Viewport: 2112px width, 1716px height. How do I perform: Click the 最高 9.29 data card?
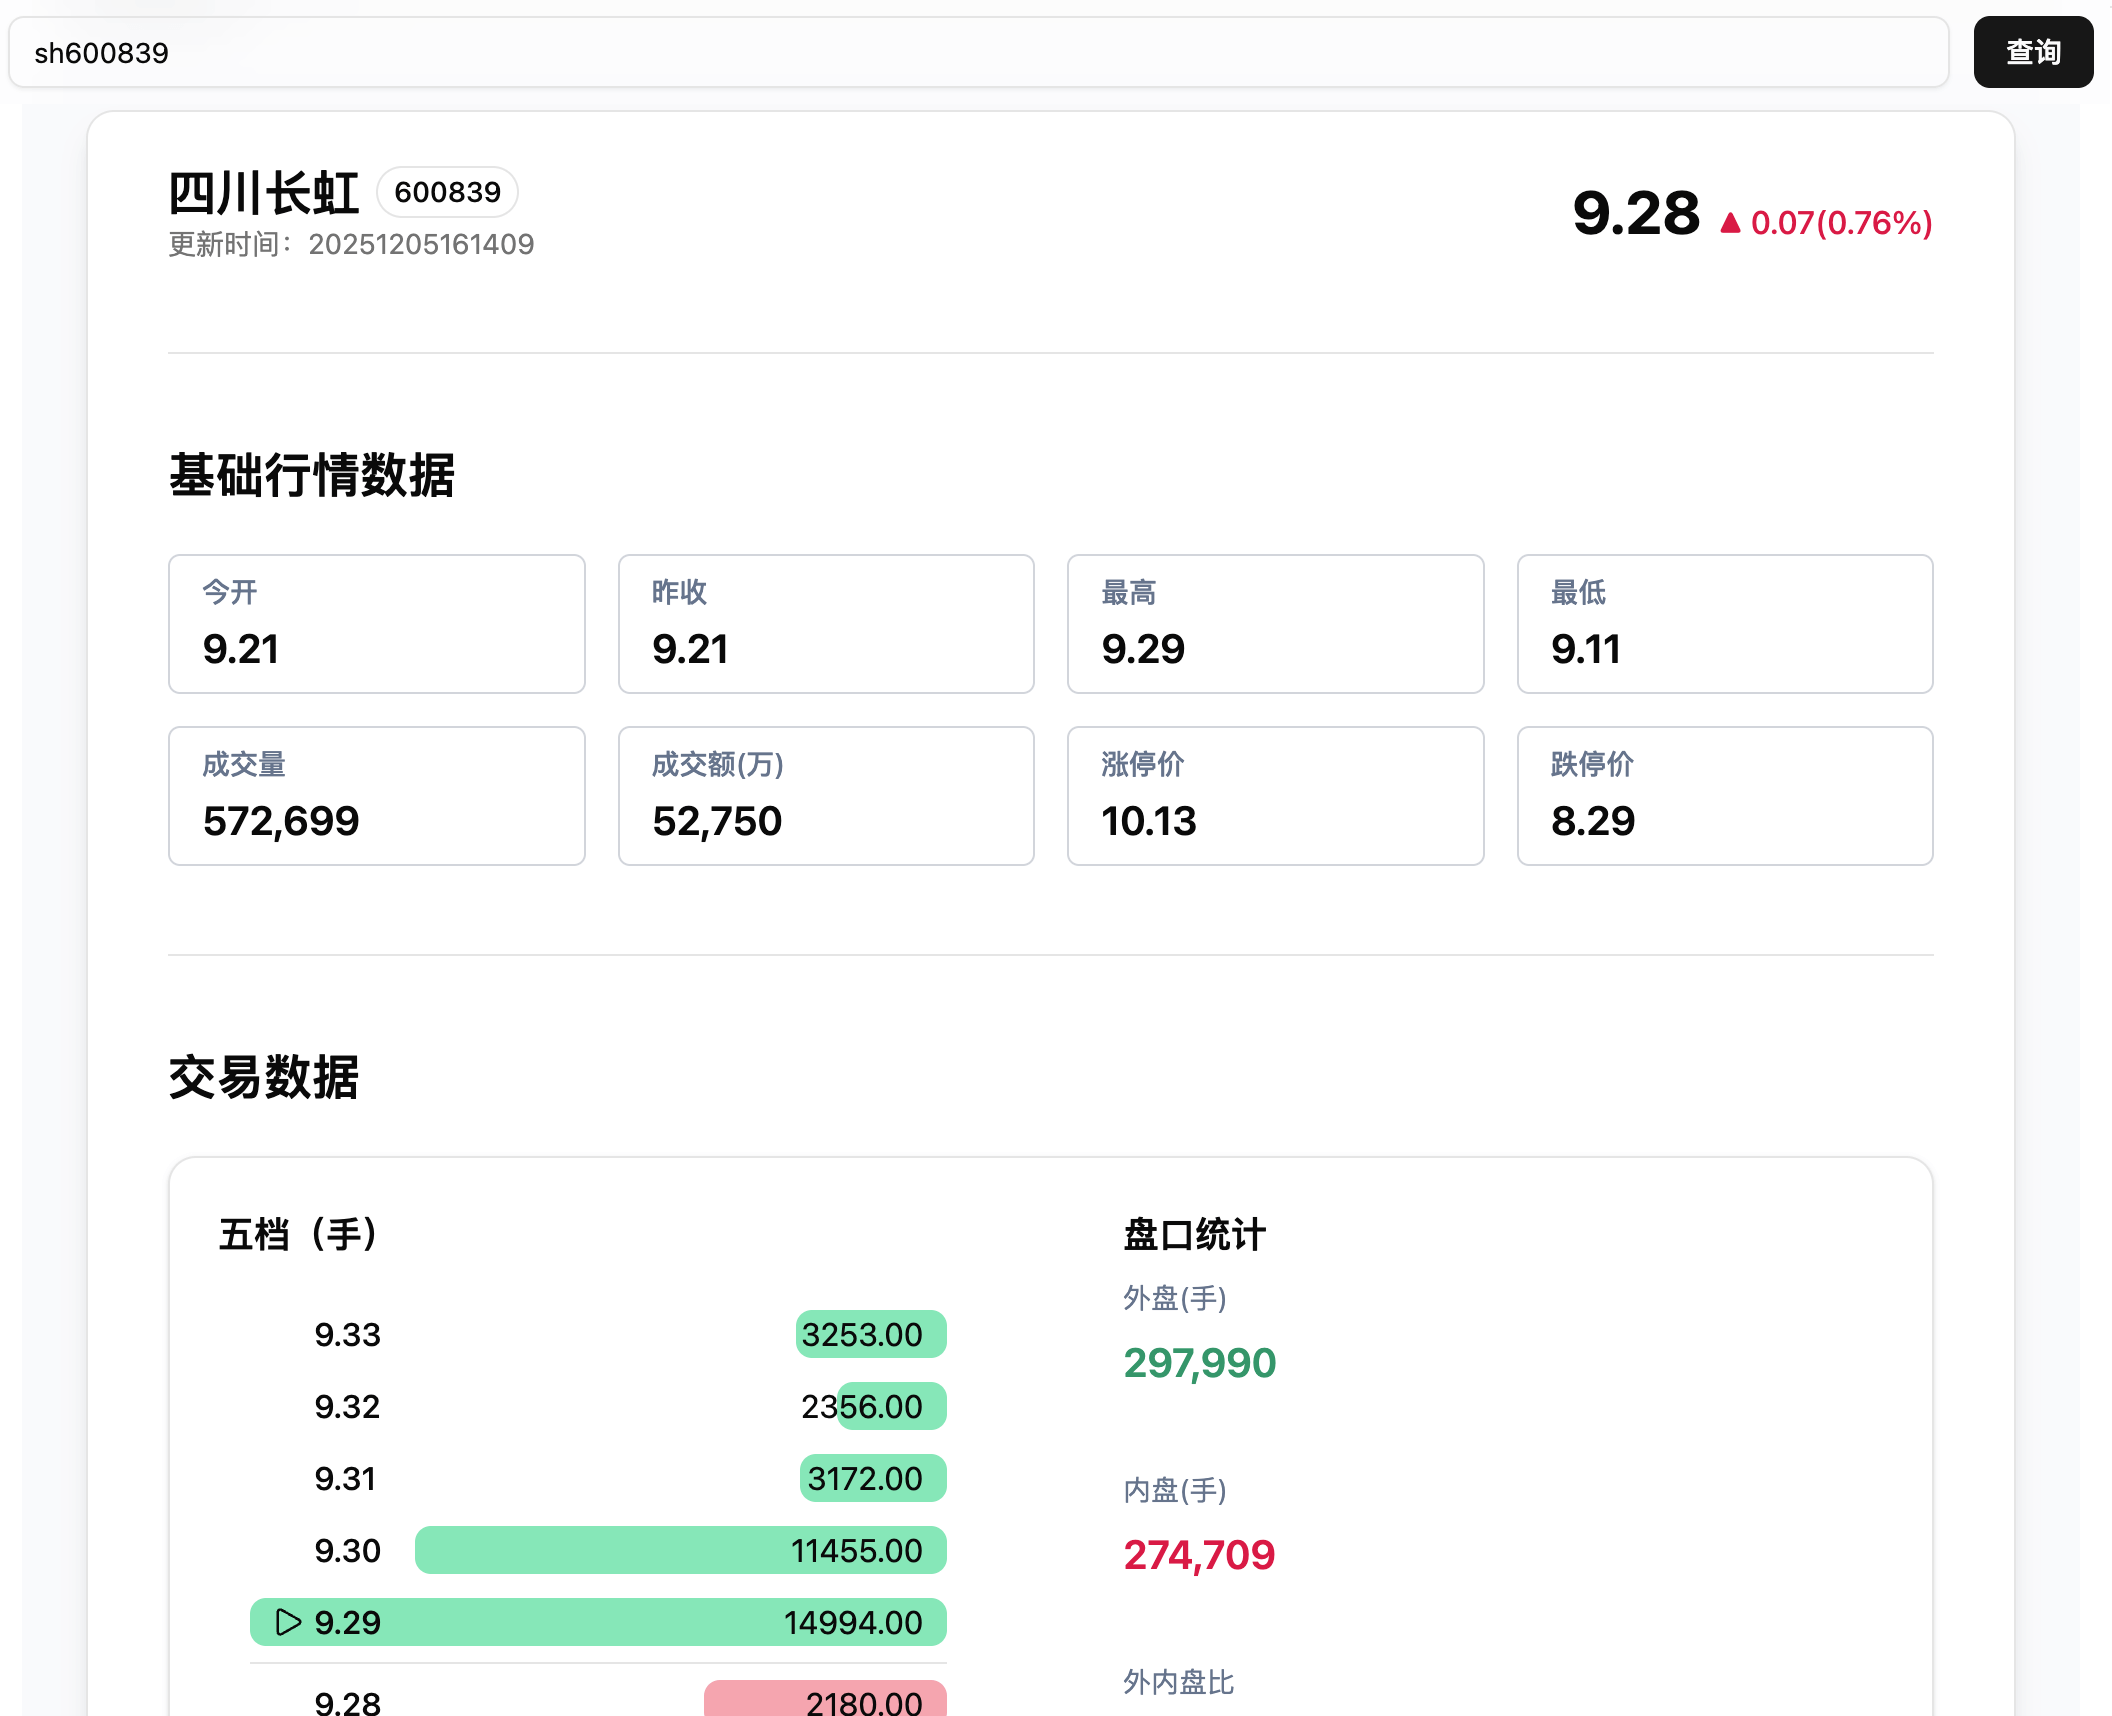coord(1275,624)
